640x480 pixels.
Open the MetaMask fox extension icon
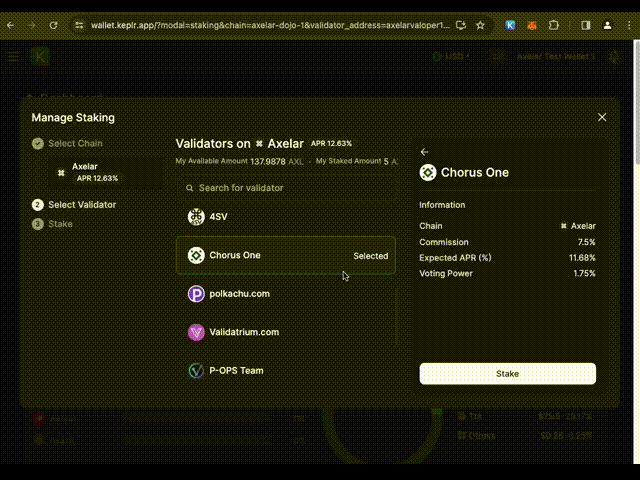point(532,25)
